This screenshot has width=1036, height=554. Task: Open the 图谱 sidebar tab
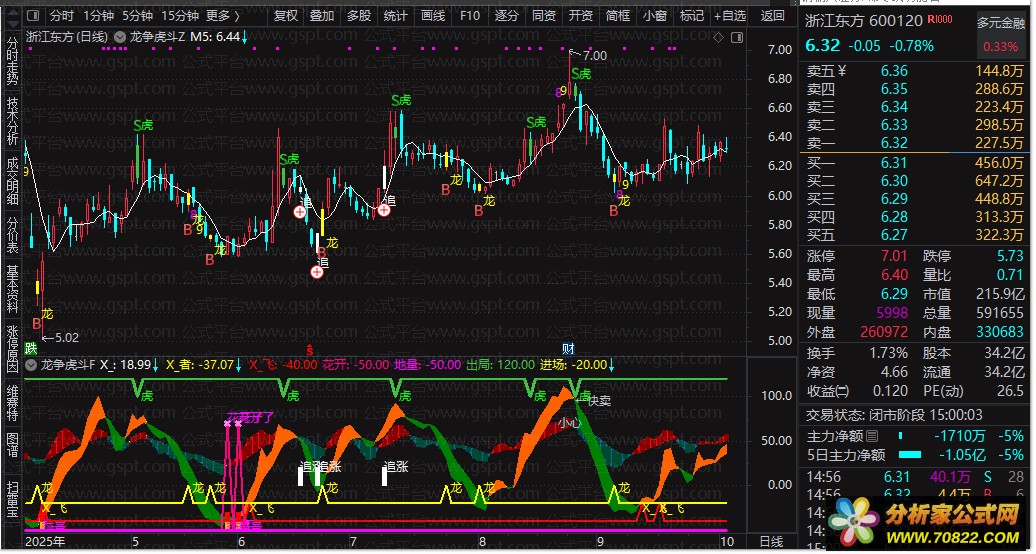coord(12,445)
